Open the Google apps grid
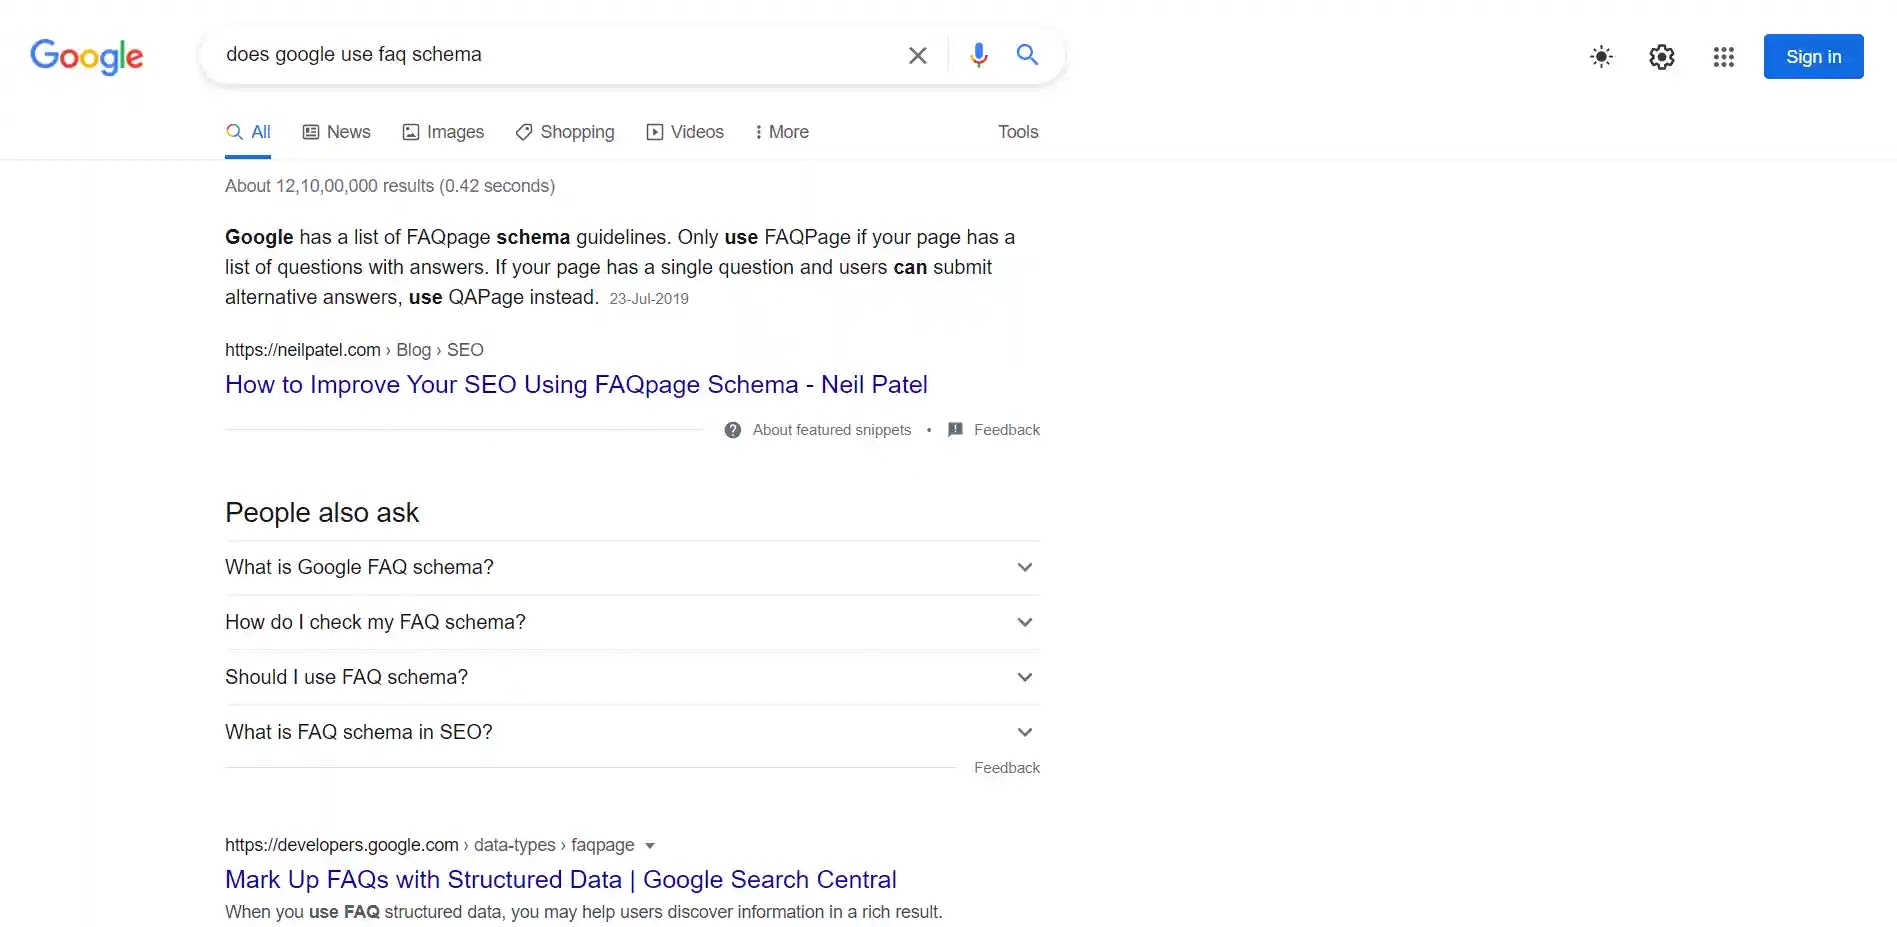The width and height of the screenshot is (1897, 927). click(1723, 56)
